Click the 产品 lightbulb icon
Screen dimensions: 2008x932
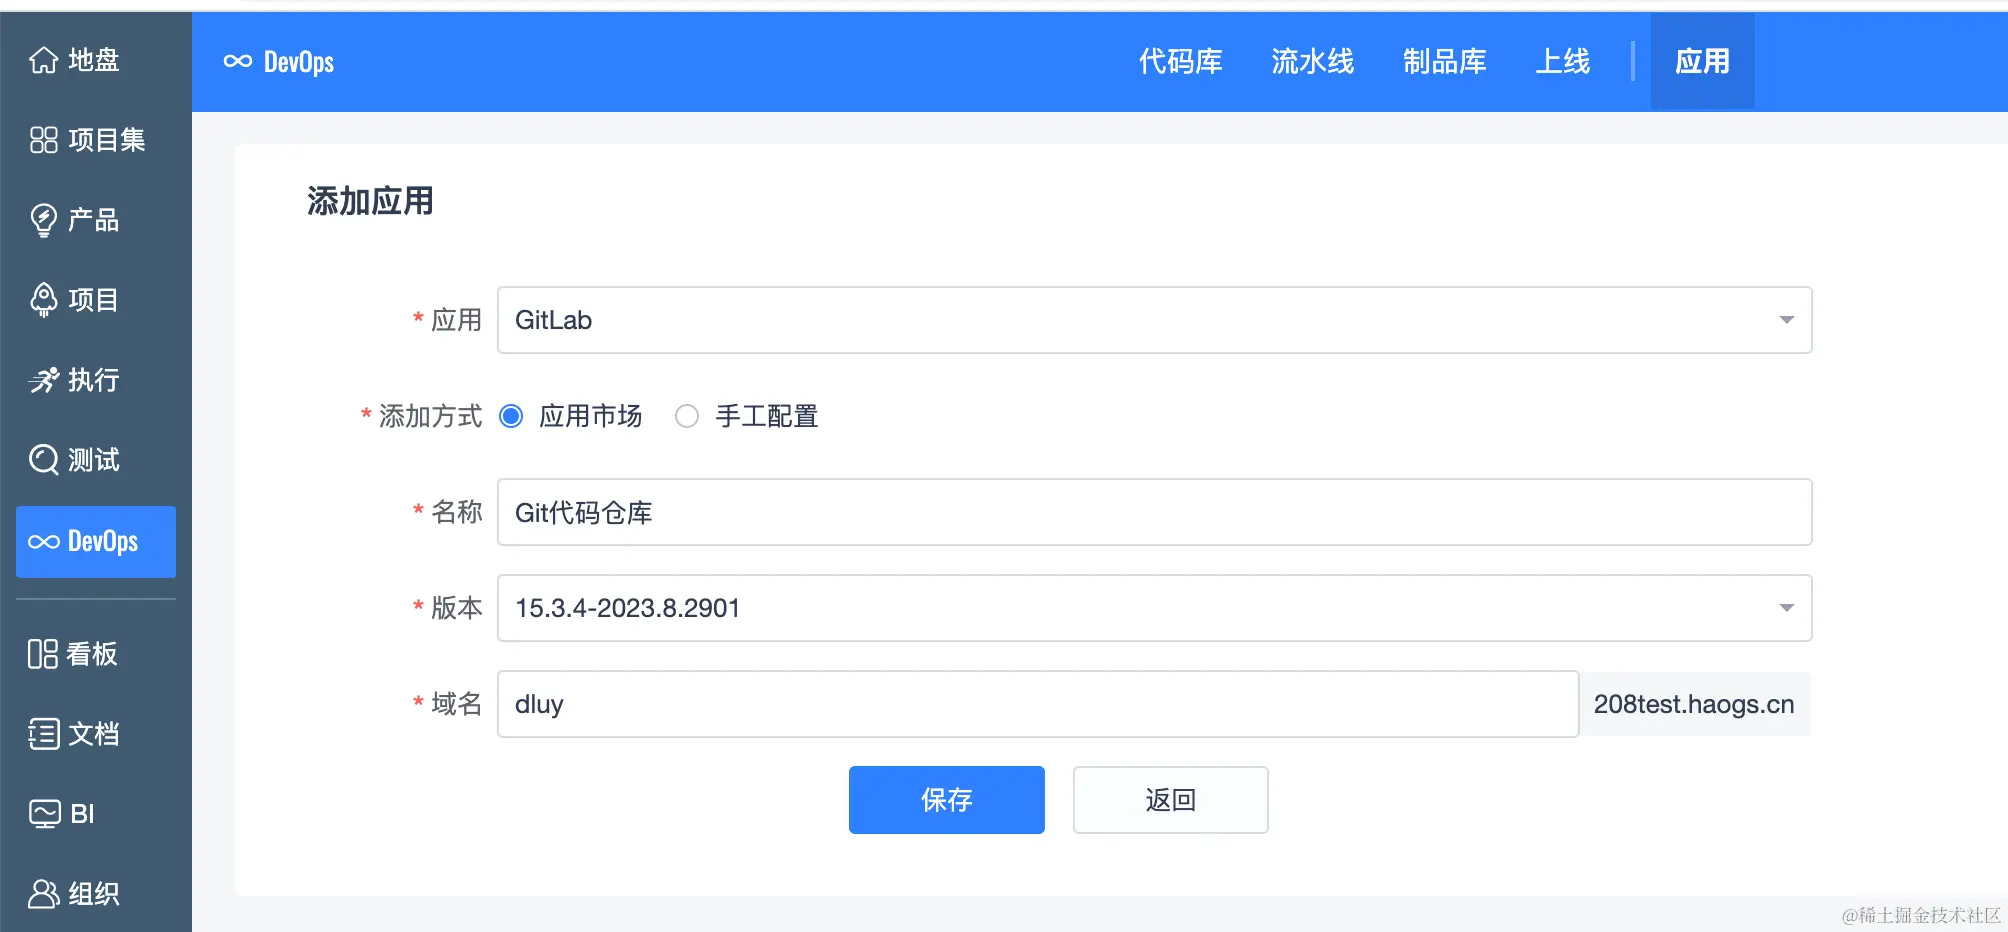point(44,220)
